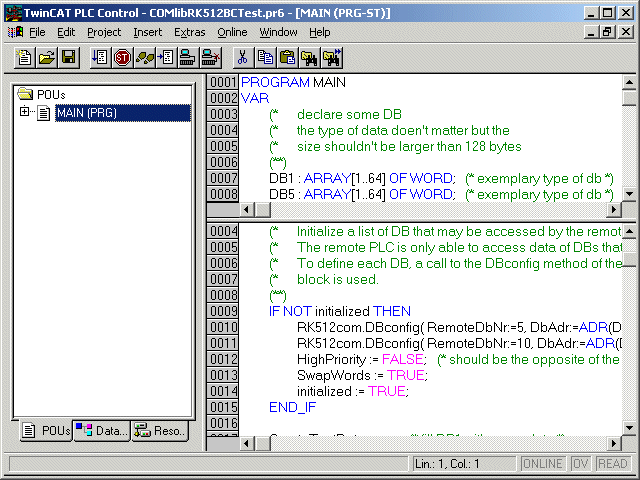The width and height of the screenshot is (640, 480).
Task: Click declaration vertical scrollbar thumb
Action: tap(629, 98)
